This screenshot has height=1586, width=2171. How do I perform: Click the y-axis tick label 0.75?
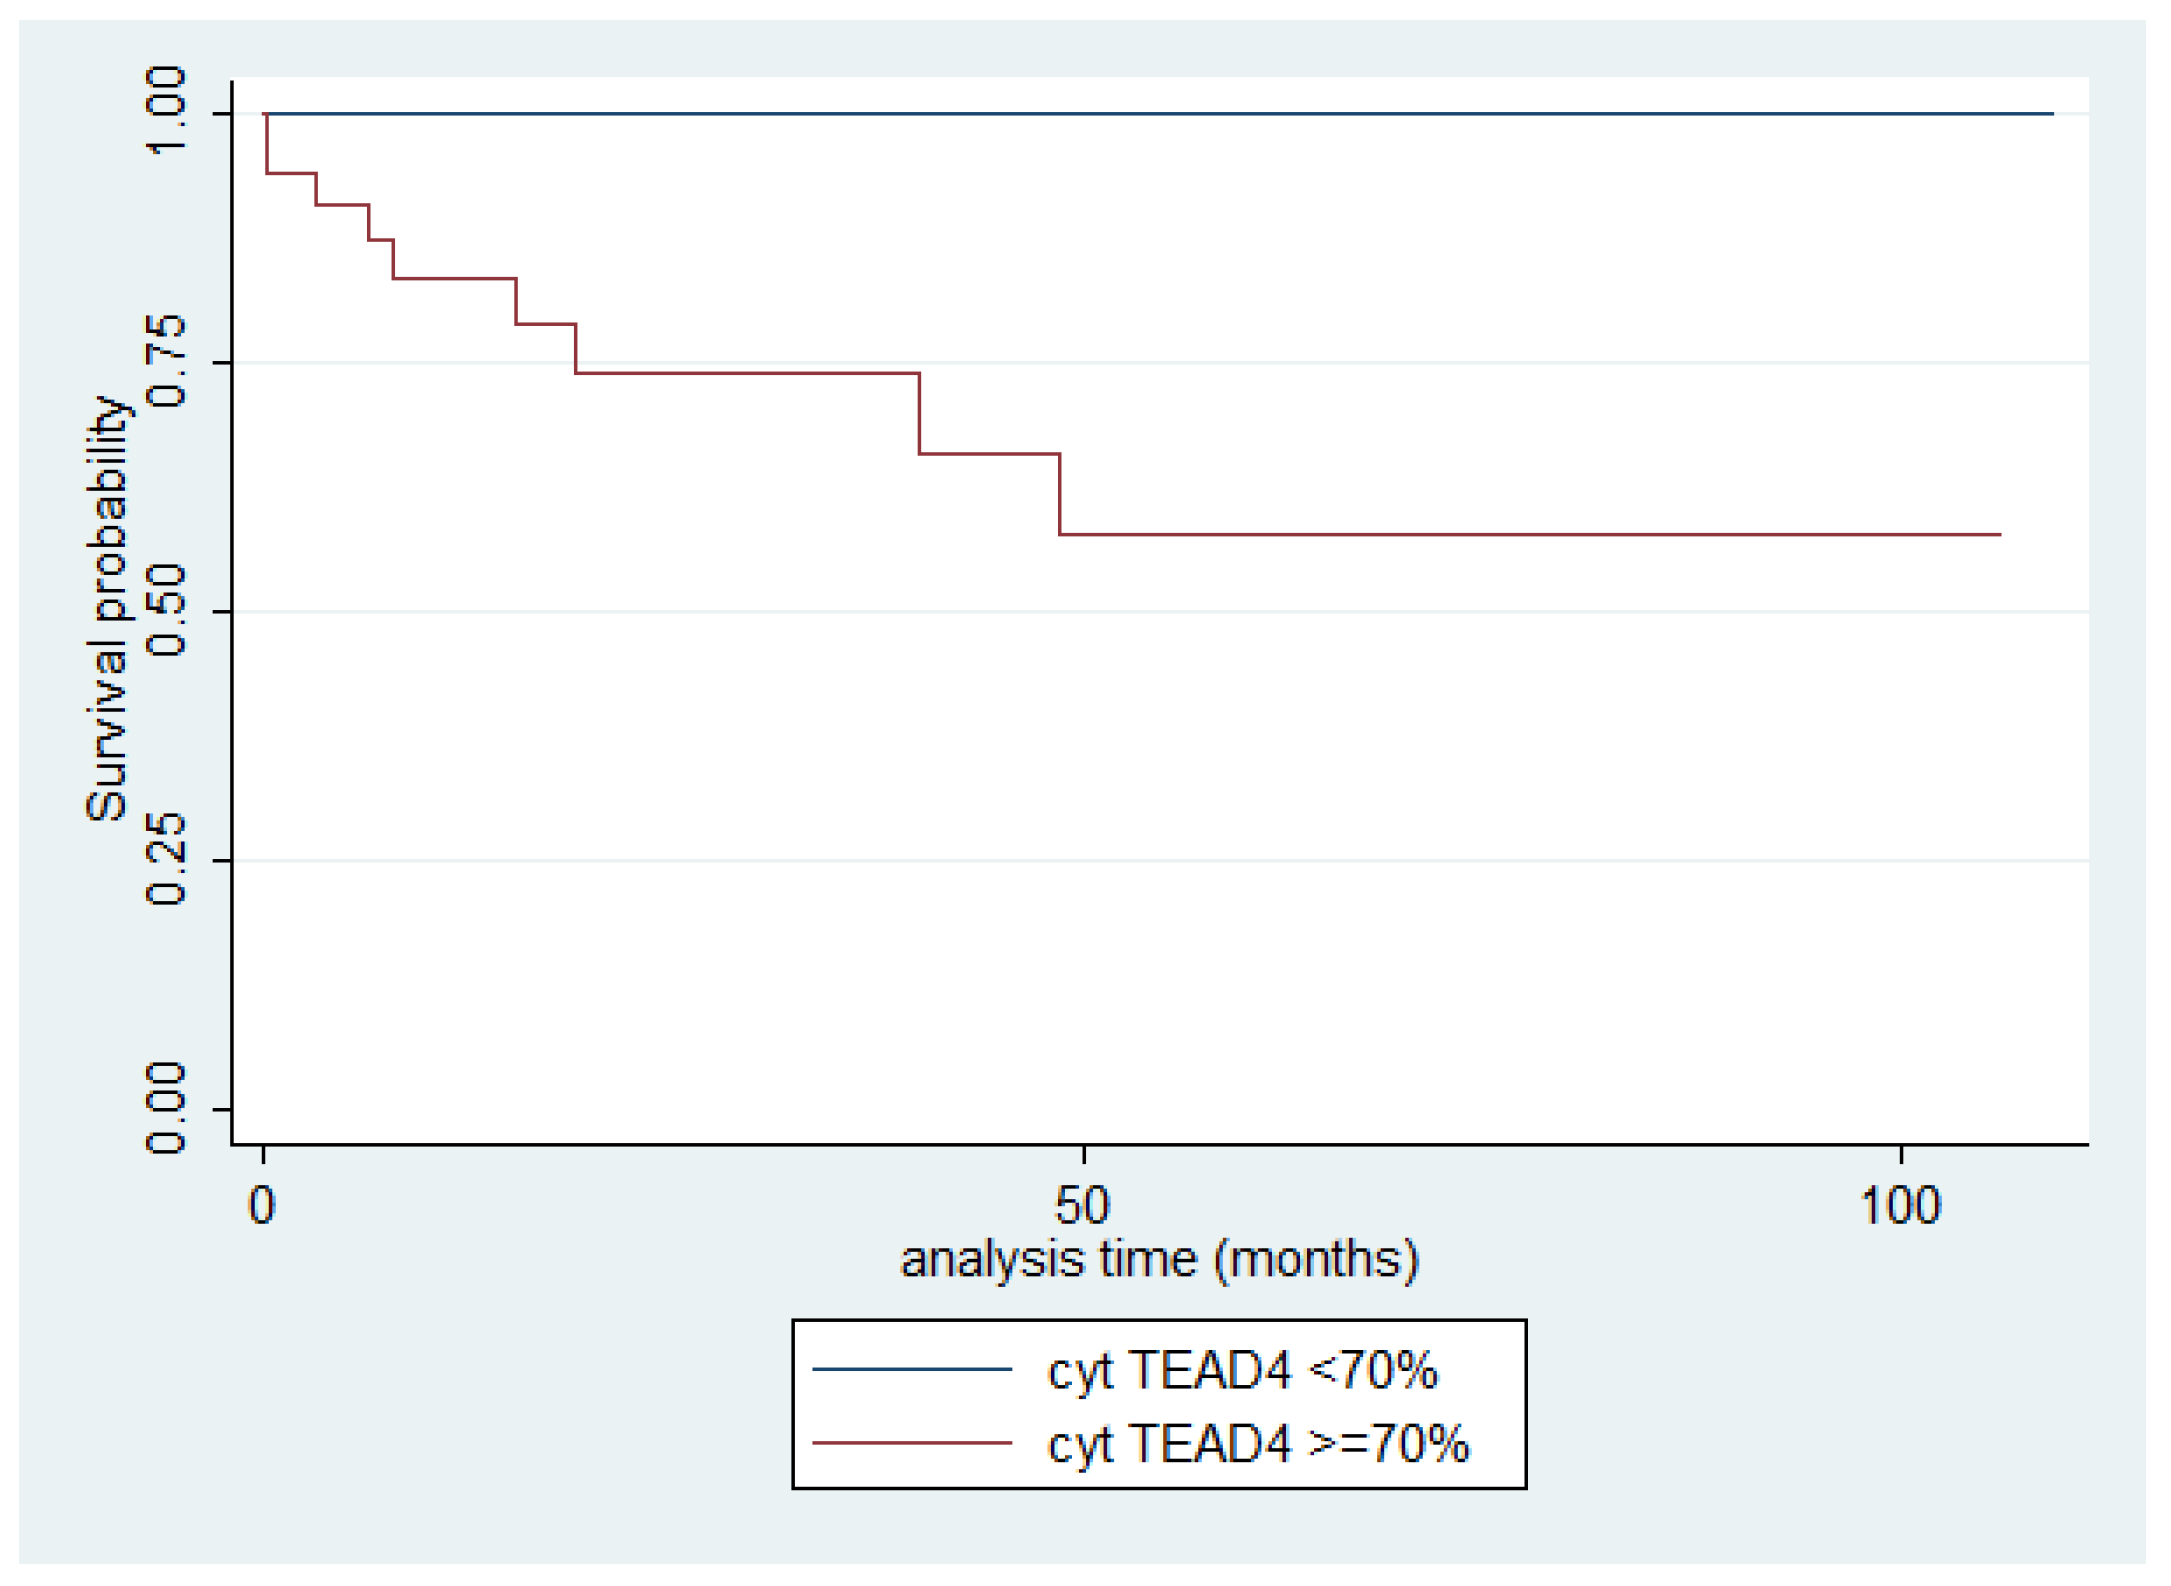(x=166, y=361)
